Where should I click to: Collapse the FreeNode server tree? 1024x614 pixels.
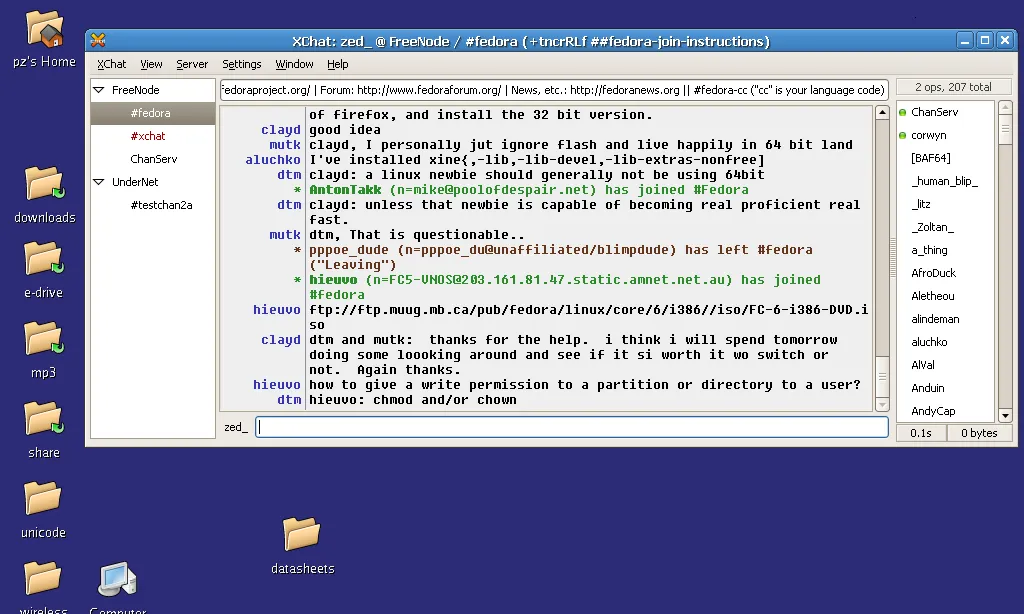point(99,90)
